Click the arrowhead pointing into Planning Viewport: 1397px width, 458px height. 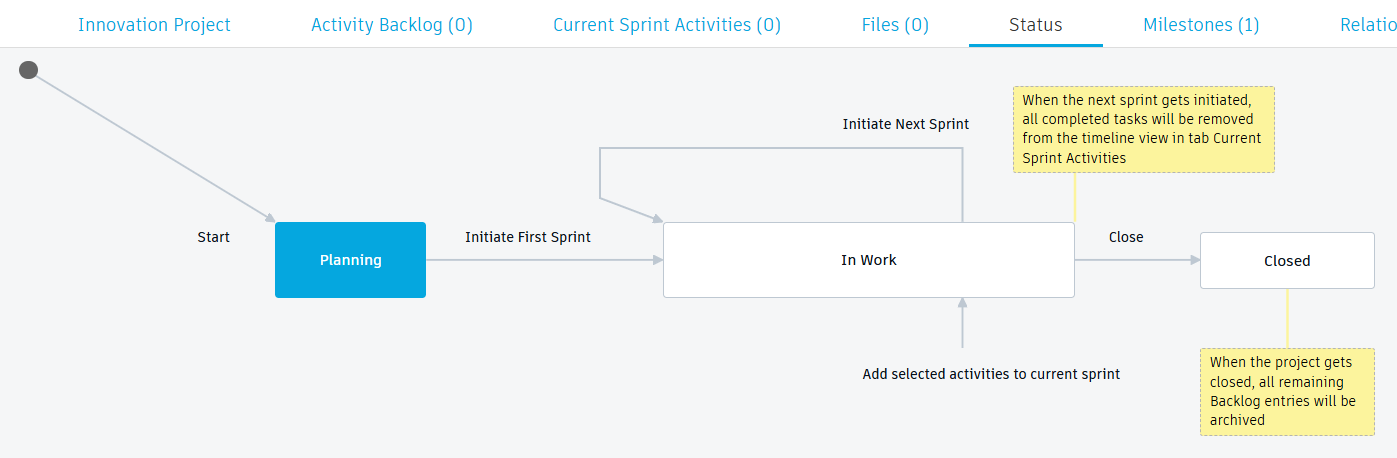(269, 218)
